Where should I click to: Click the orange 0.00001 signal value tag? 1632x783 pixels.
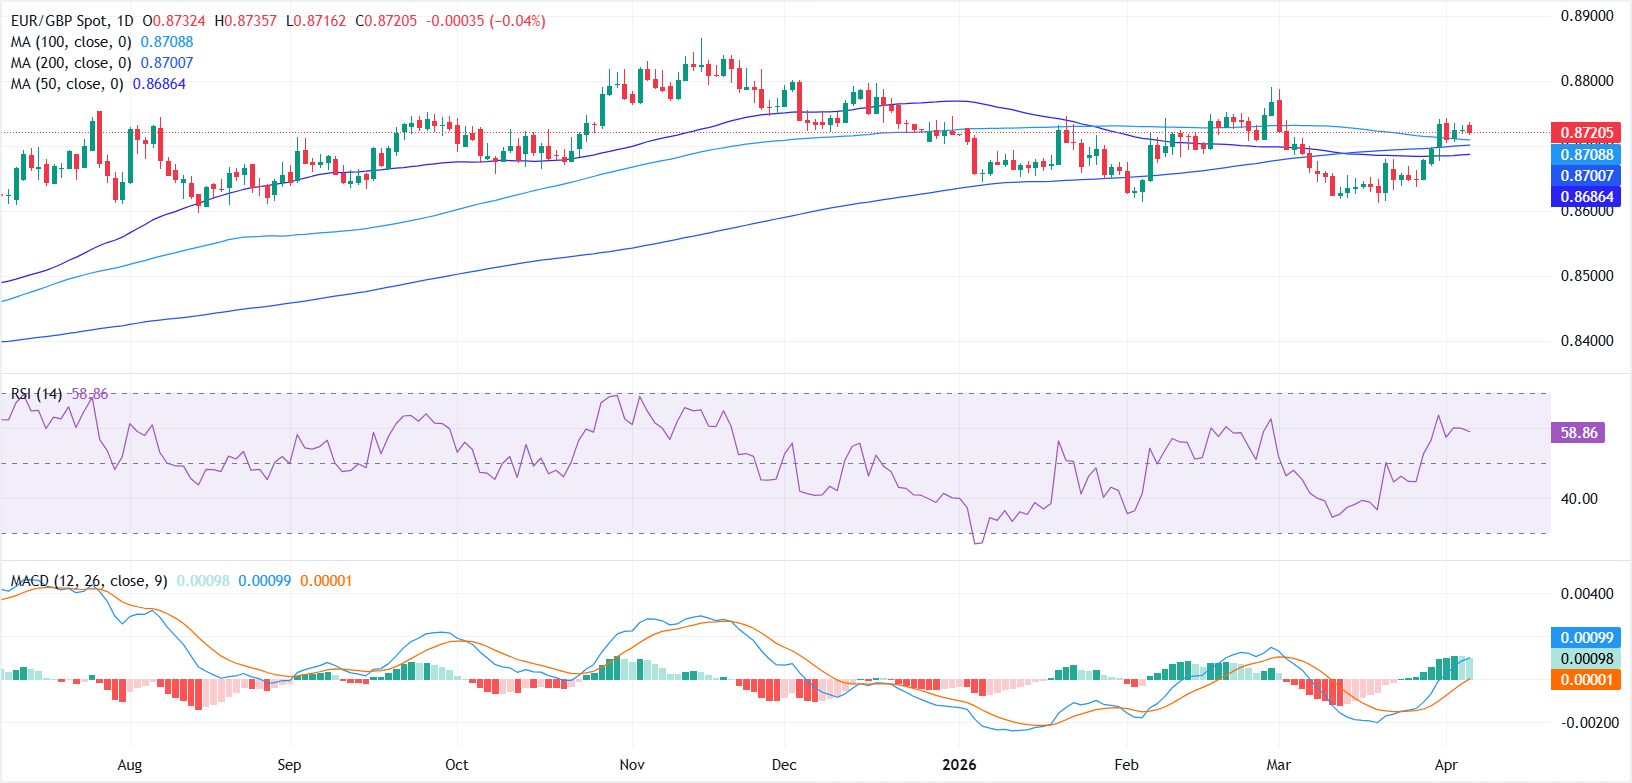(1587, 680)
